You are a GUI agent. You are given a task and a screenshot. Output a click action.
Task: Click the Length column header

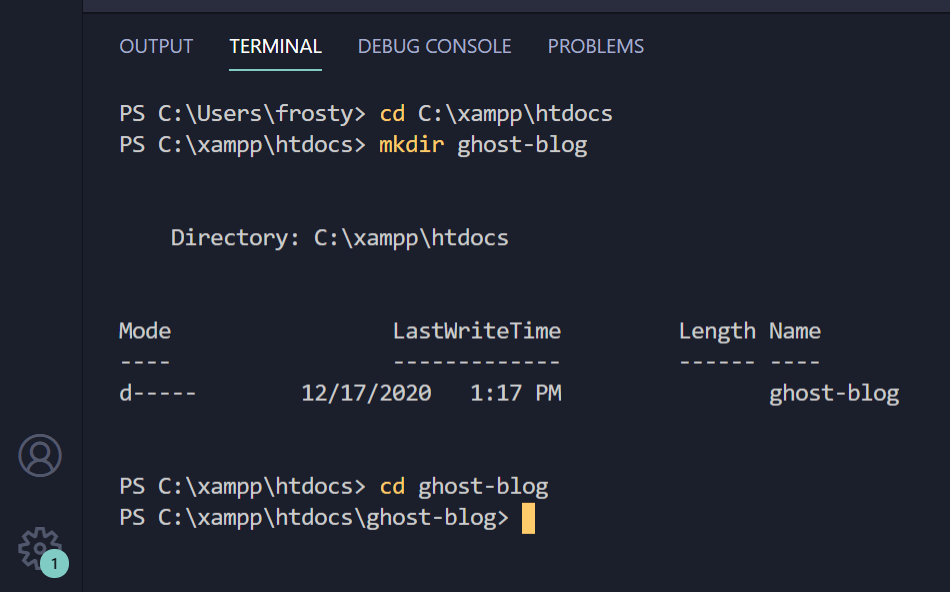(717, 330)
